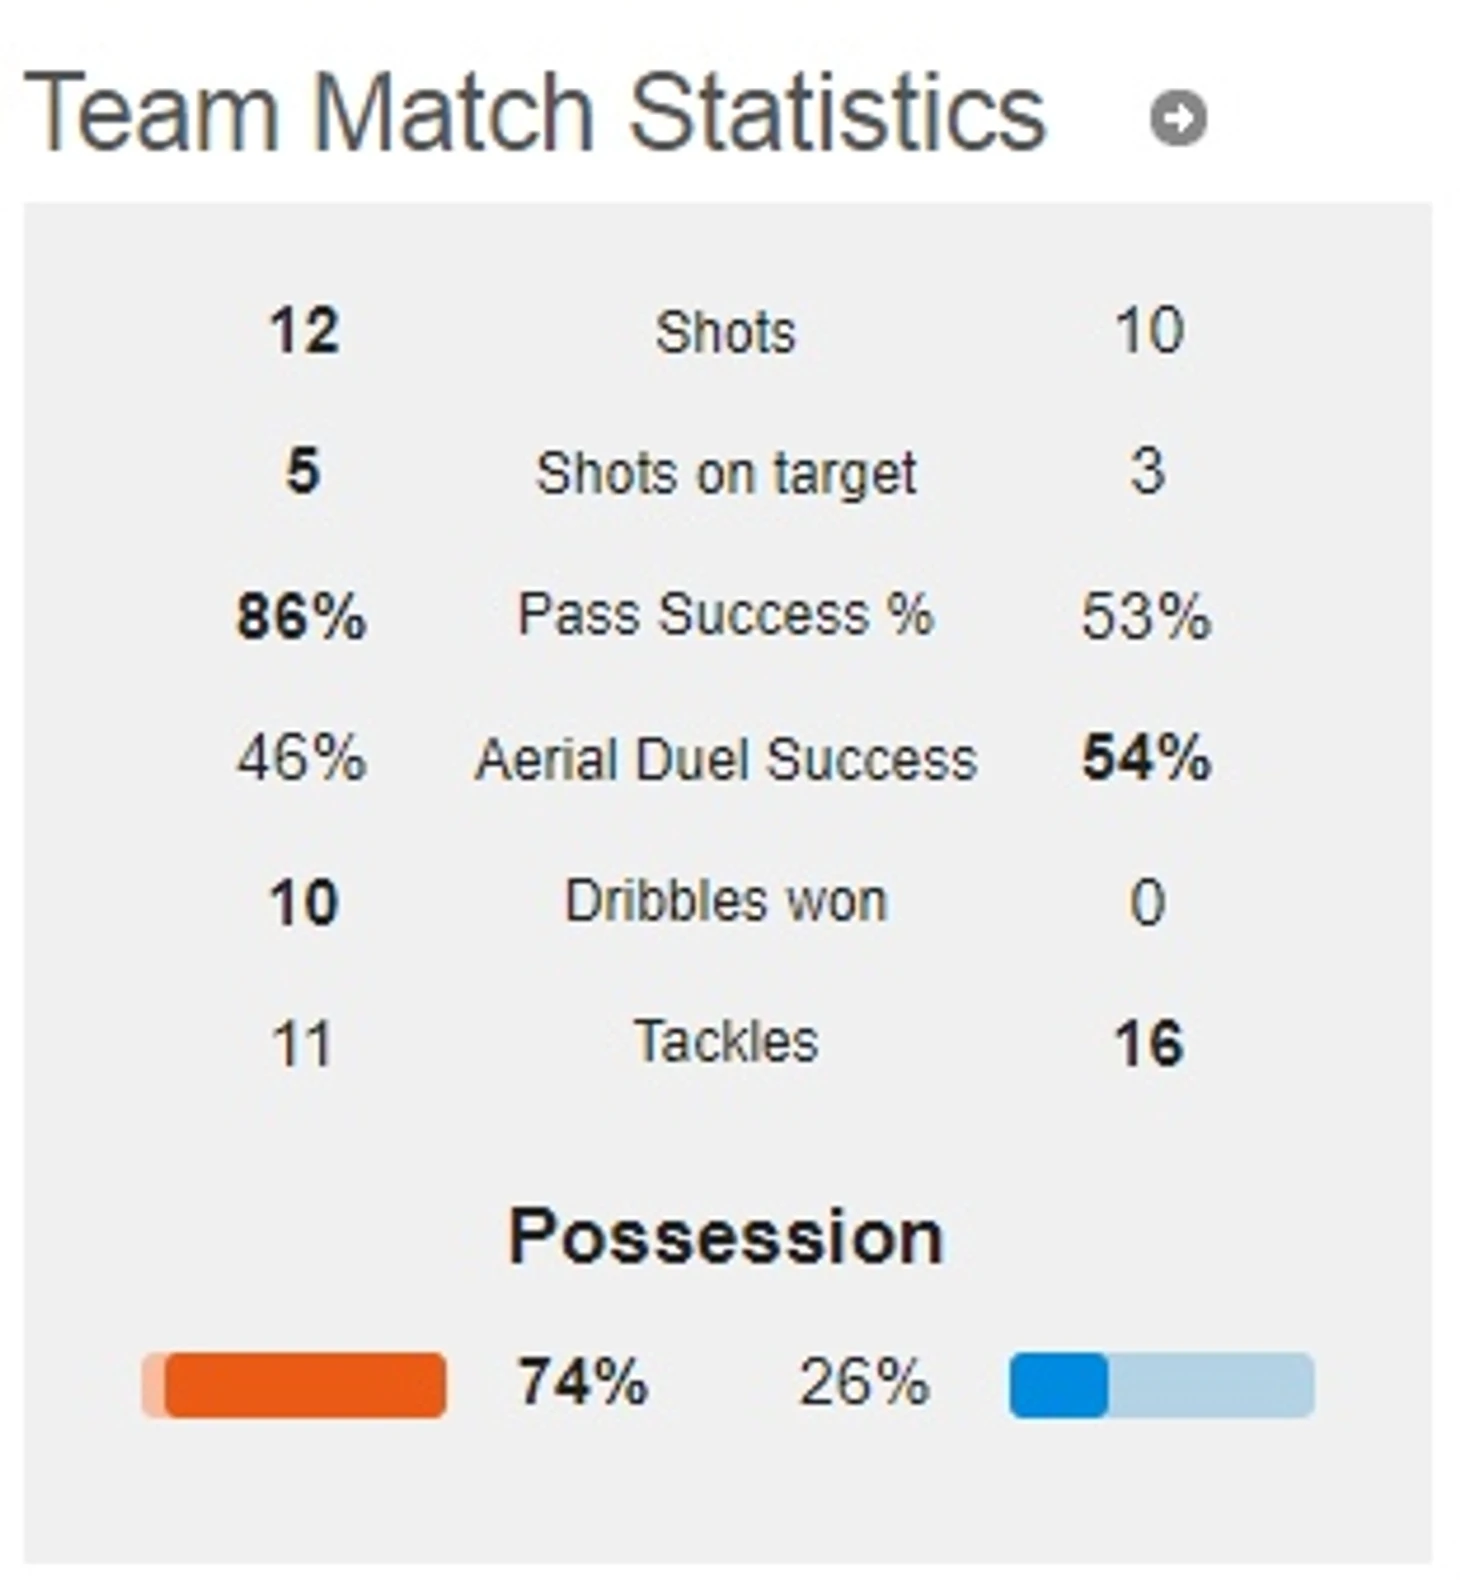This screenshot has width=1460, height=1582.
Task: Select the 53% pass success value
Action: coord(1146,616)
